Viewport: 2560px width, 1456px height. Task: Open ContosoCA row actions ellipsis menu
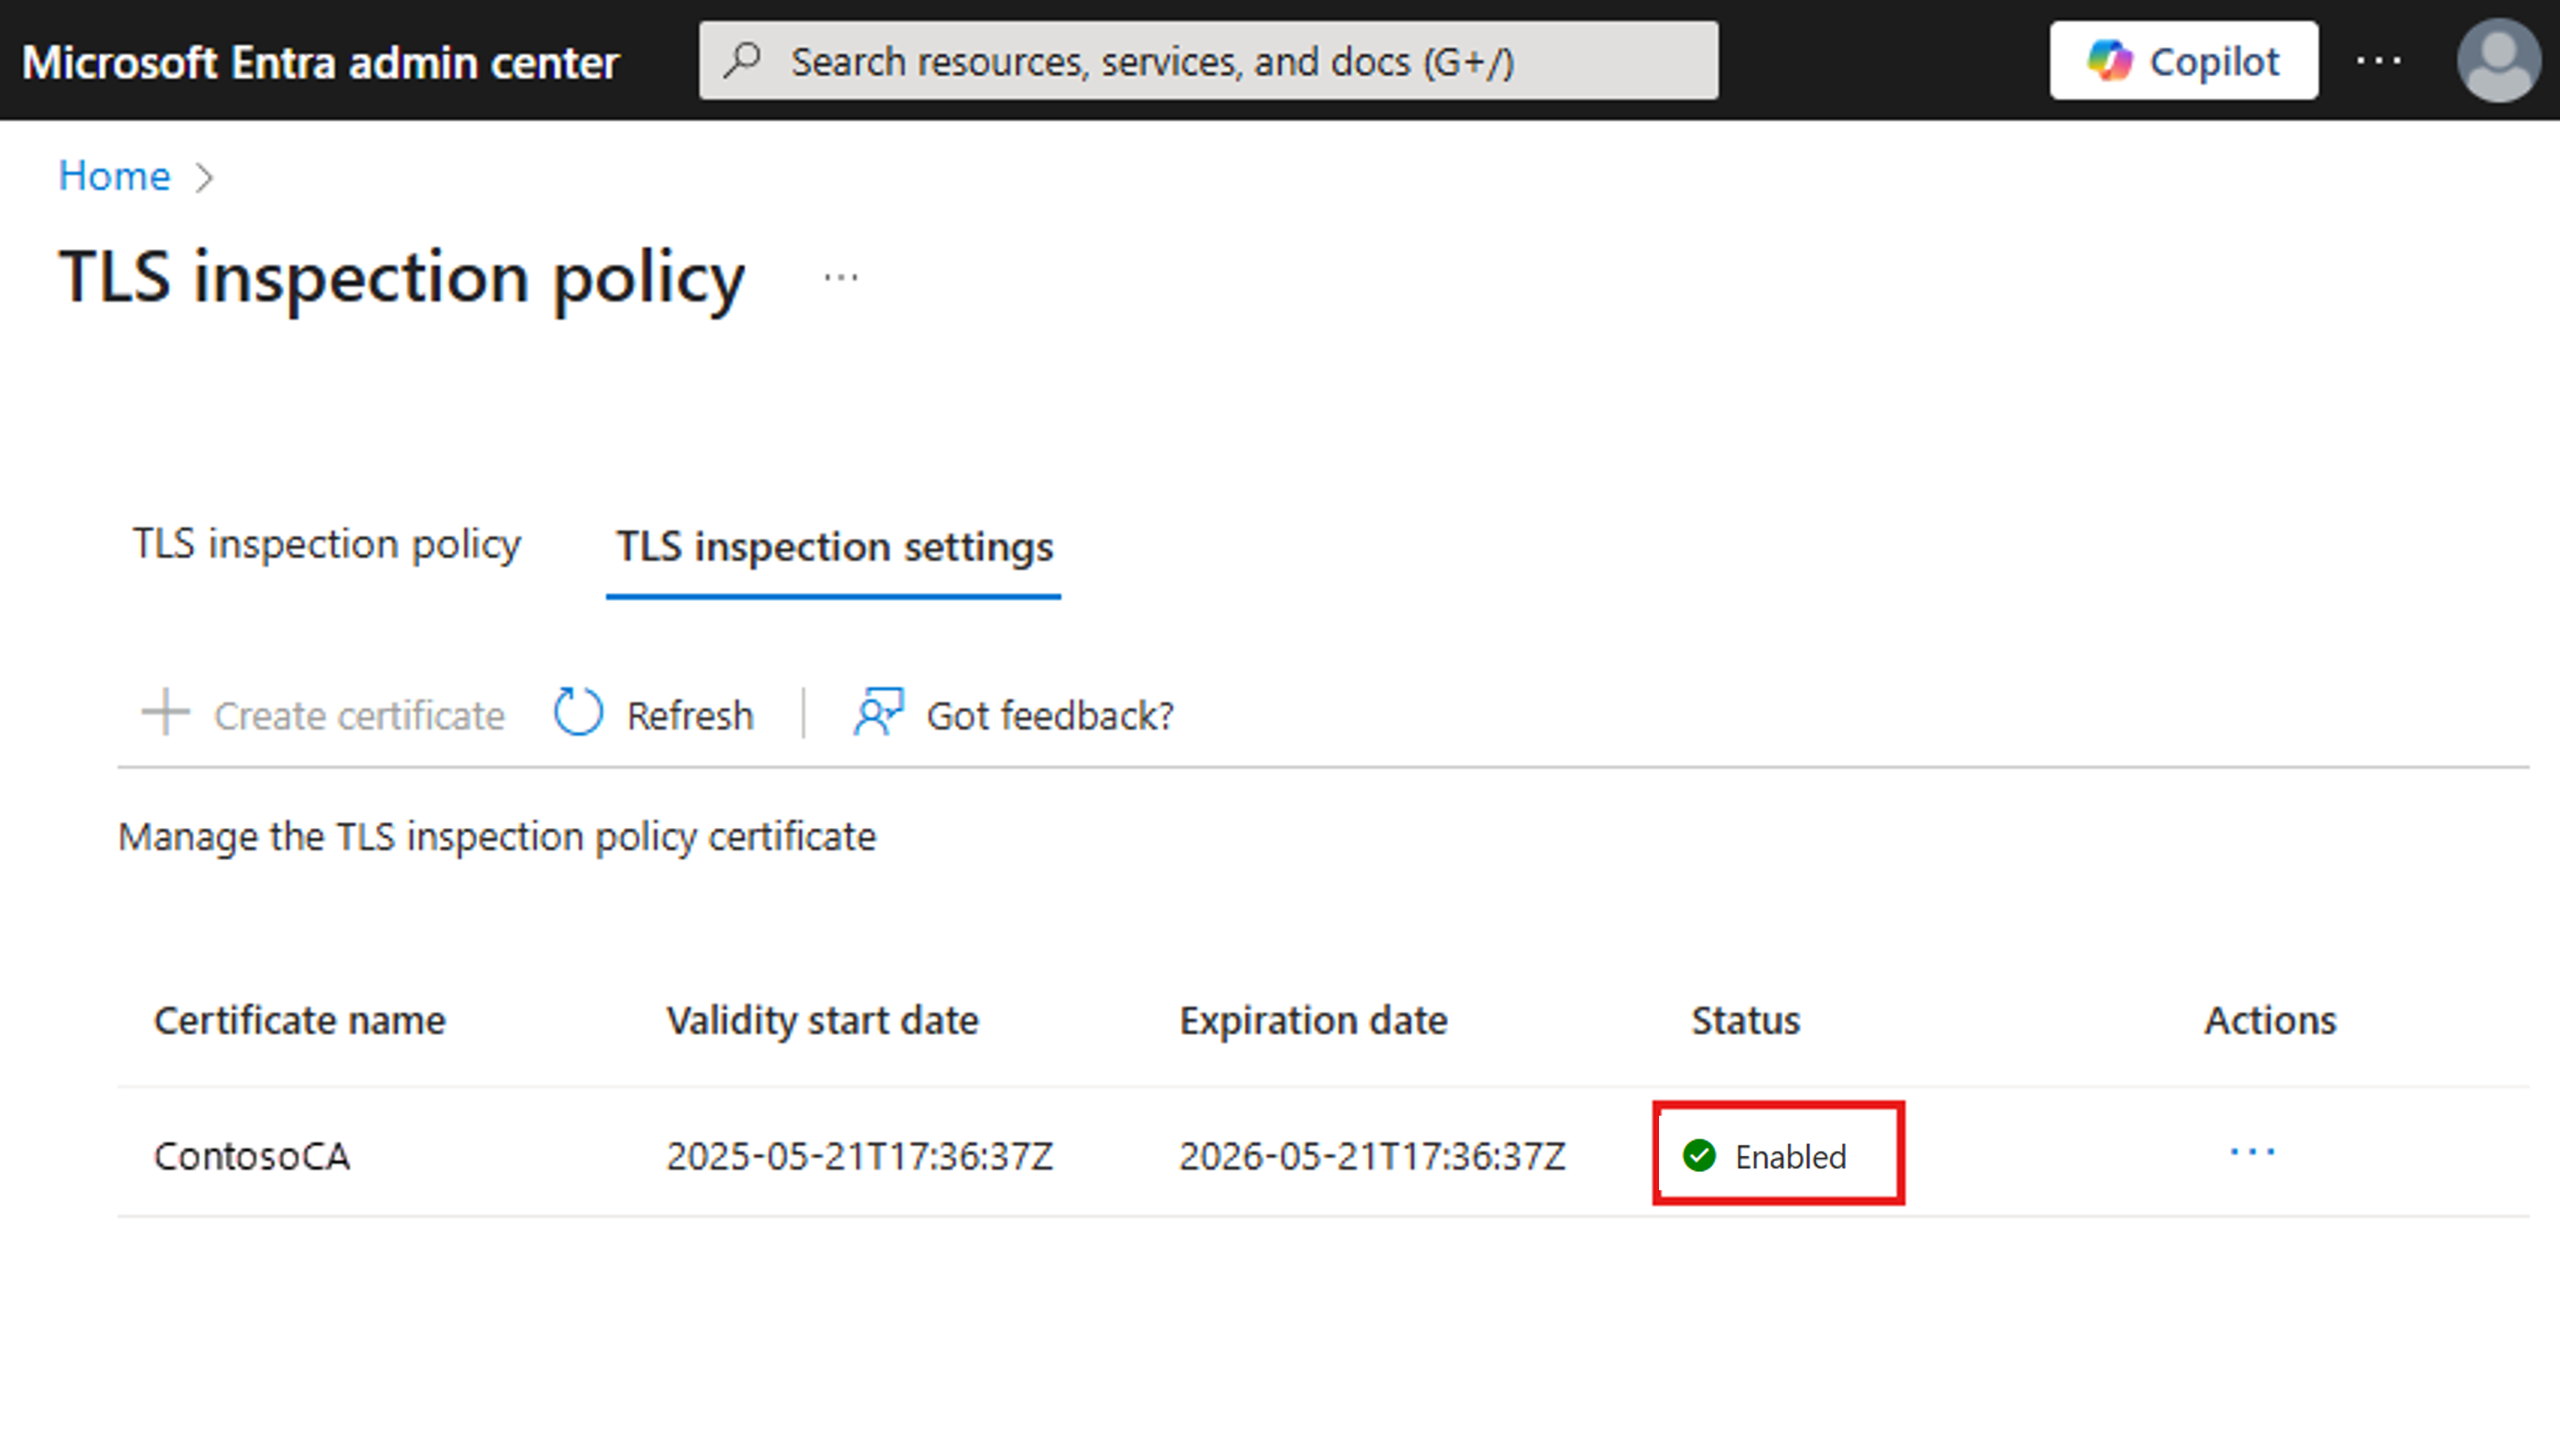coord(2252,1153)
